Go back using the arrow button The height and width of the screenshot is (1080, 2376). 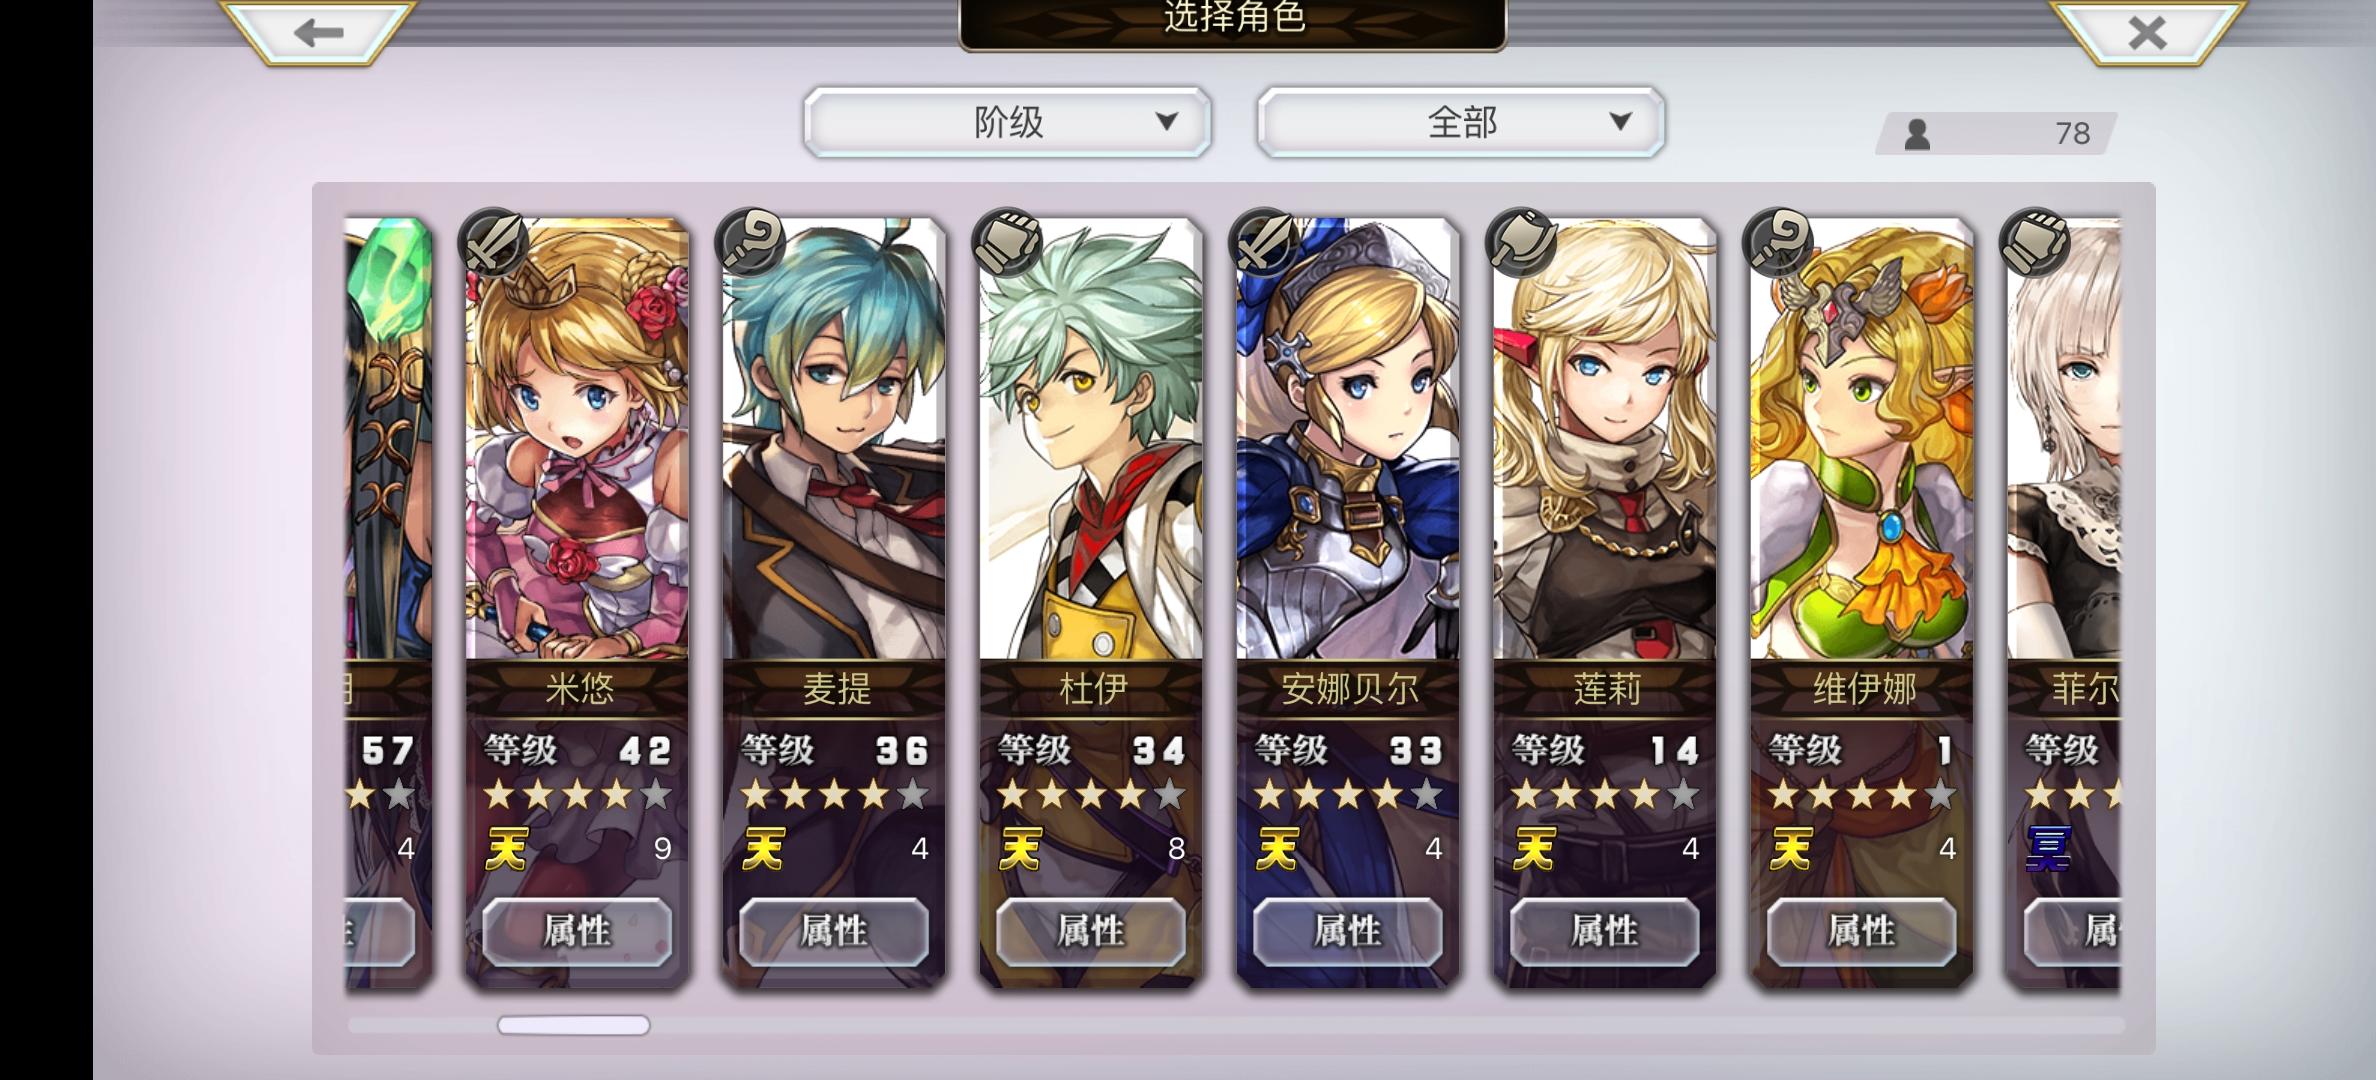(318, 33)
